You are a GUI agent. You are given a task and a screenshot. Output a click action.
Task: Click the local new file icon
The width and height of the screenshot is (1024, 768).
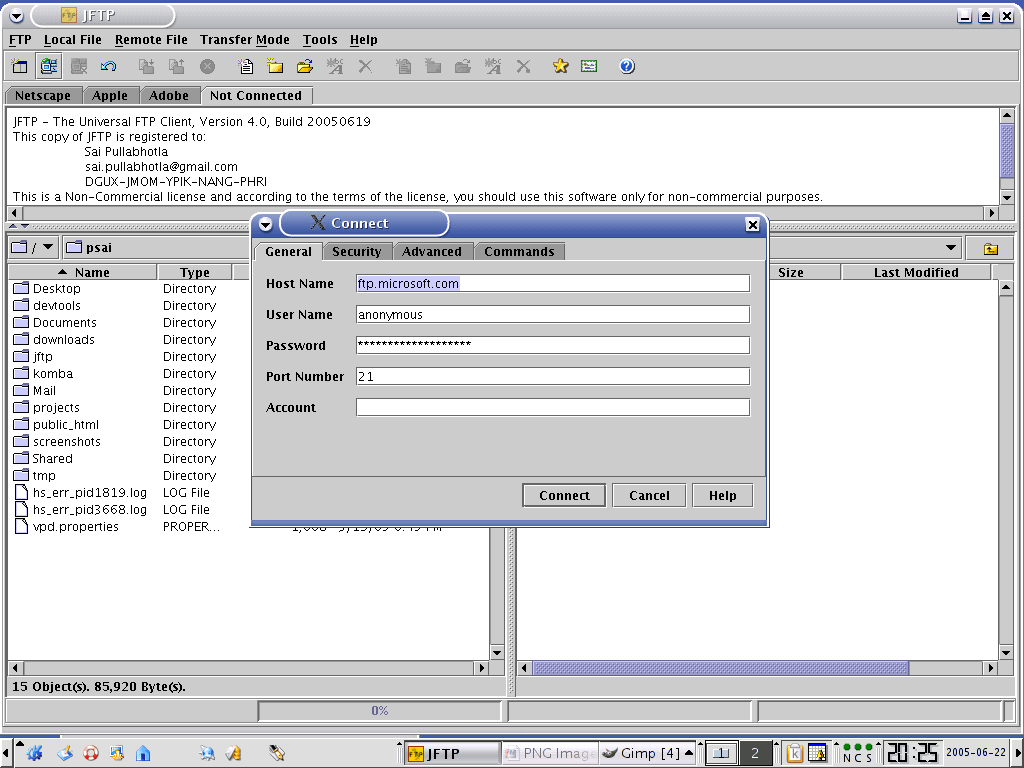(246, 66)
